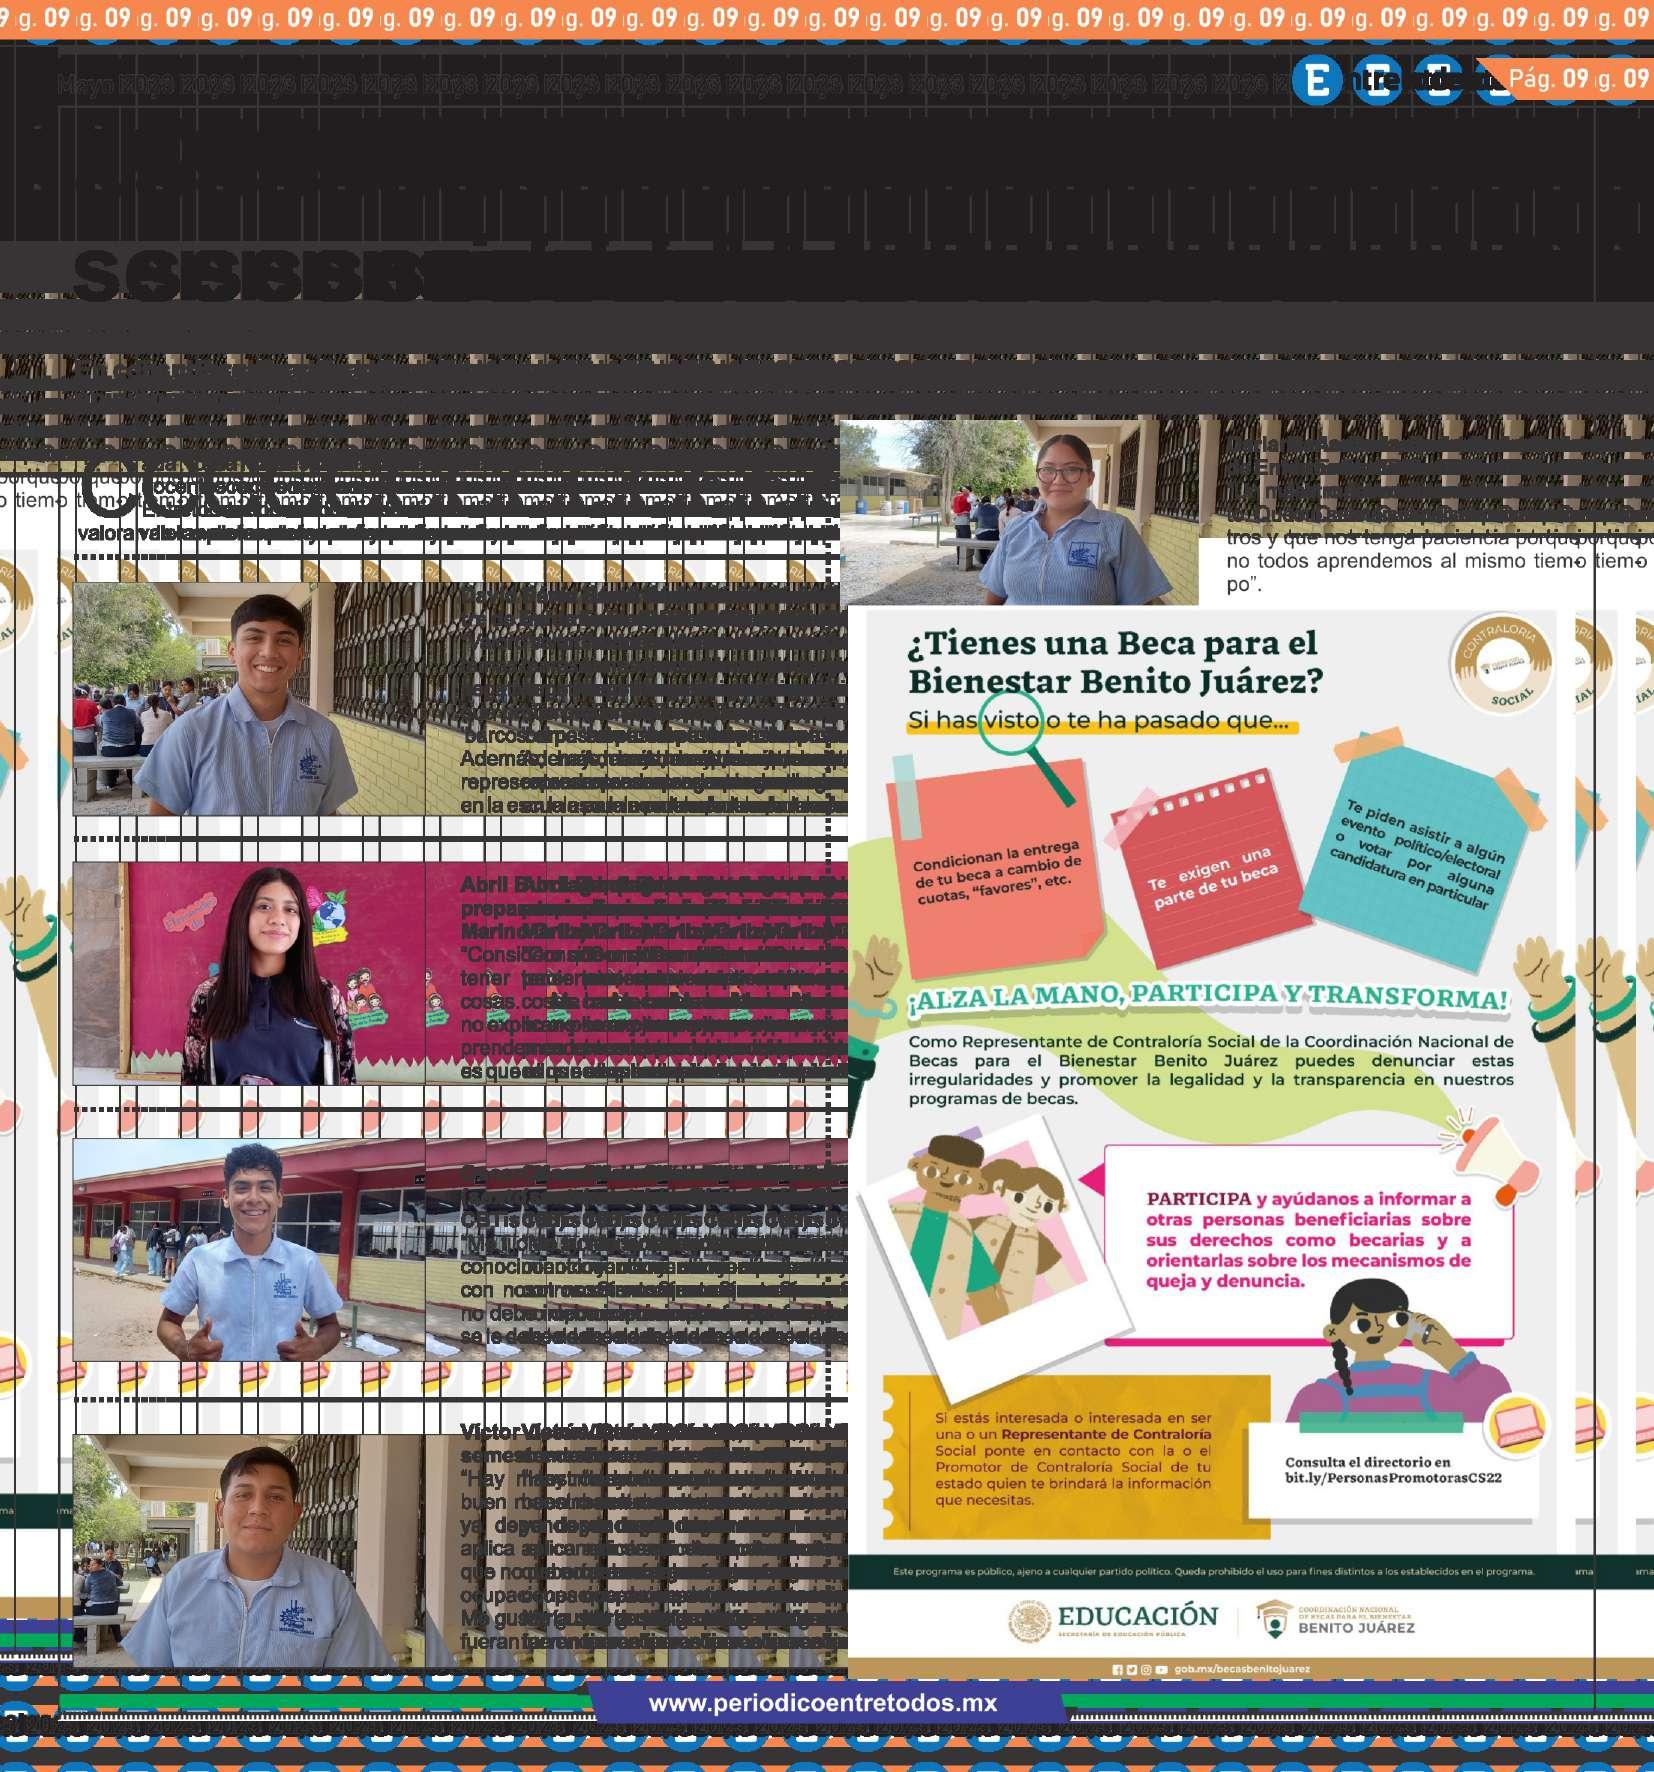Click the Benito Juárez graduation cap shield logo

[x=1273, y=1620]
